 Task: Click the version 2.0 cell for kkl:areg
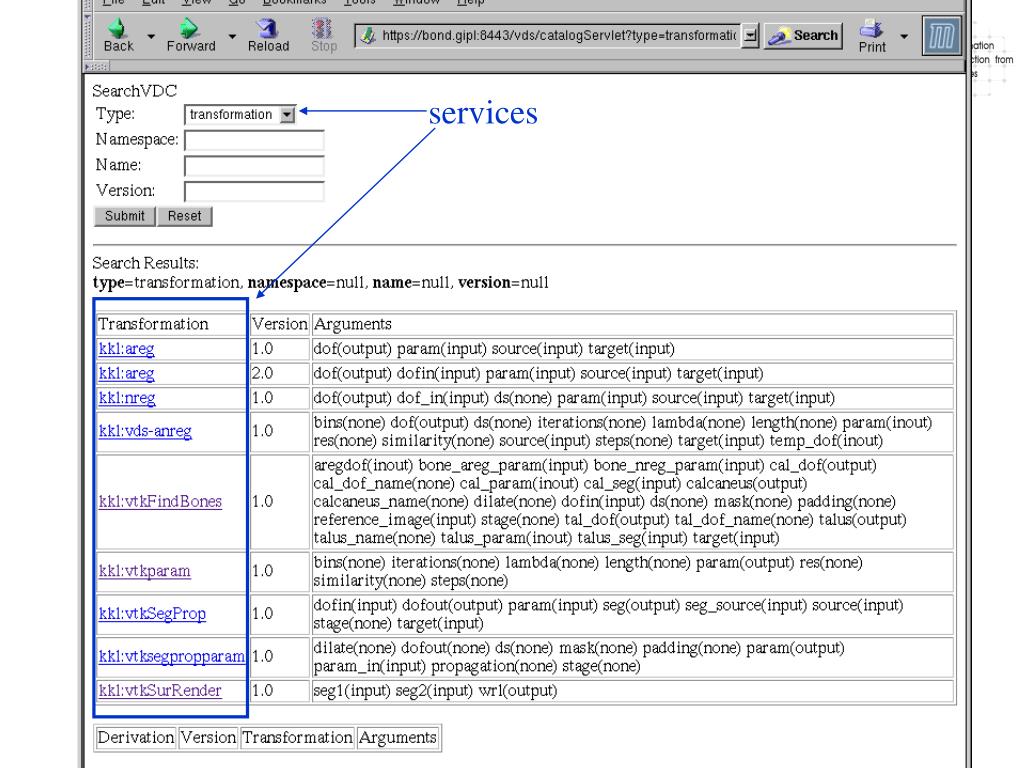click(280, 374)
